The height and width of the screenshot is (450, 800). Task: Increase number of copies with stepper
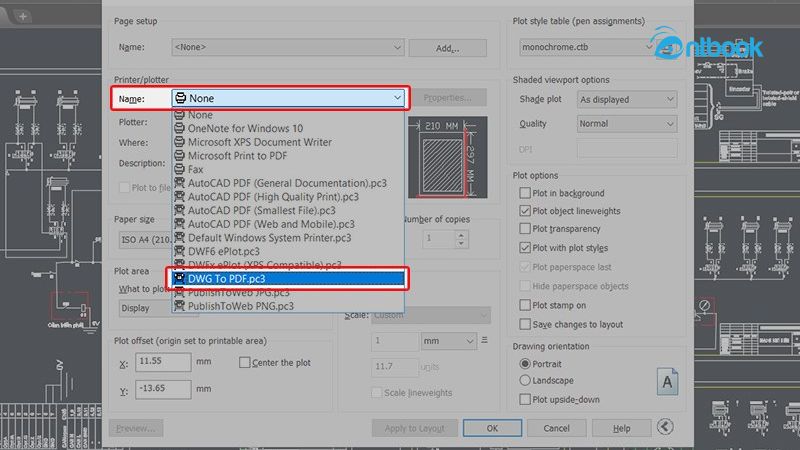[x=461, y=235]
